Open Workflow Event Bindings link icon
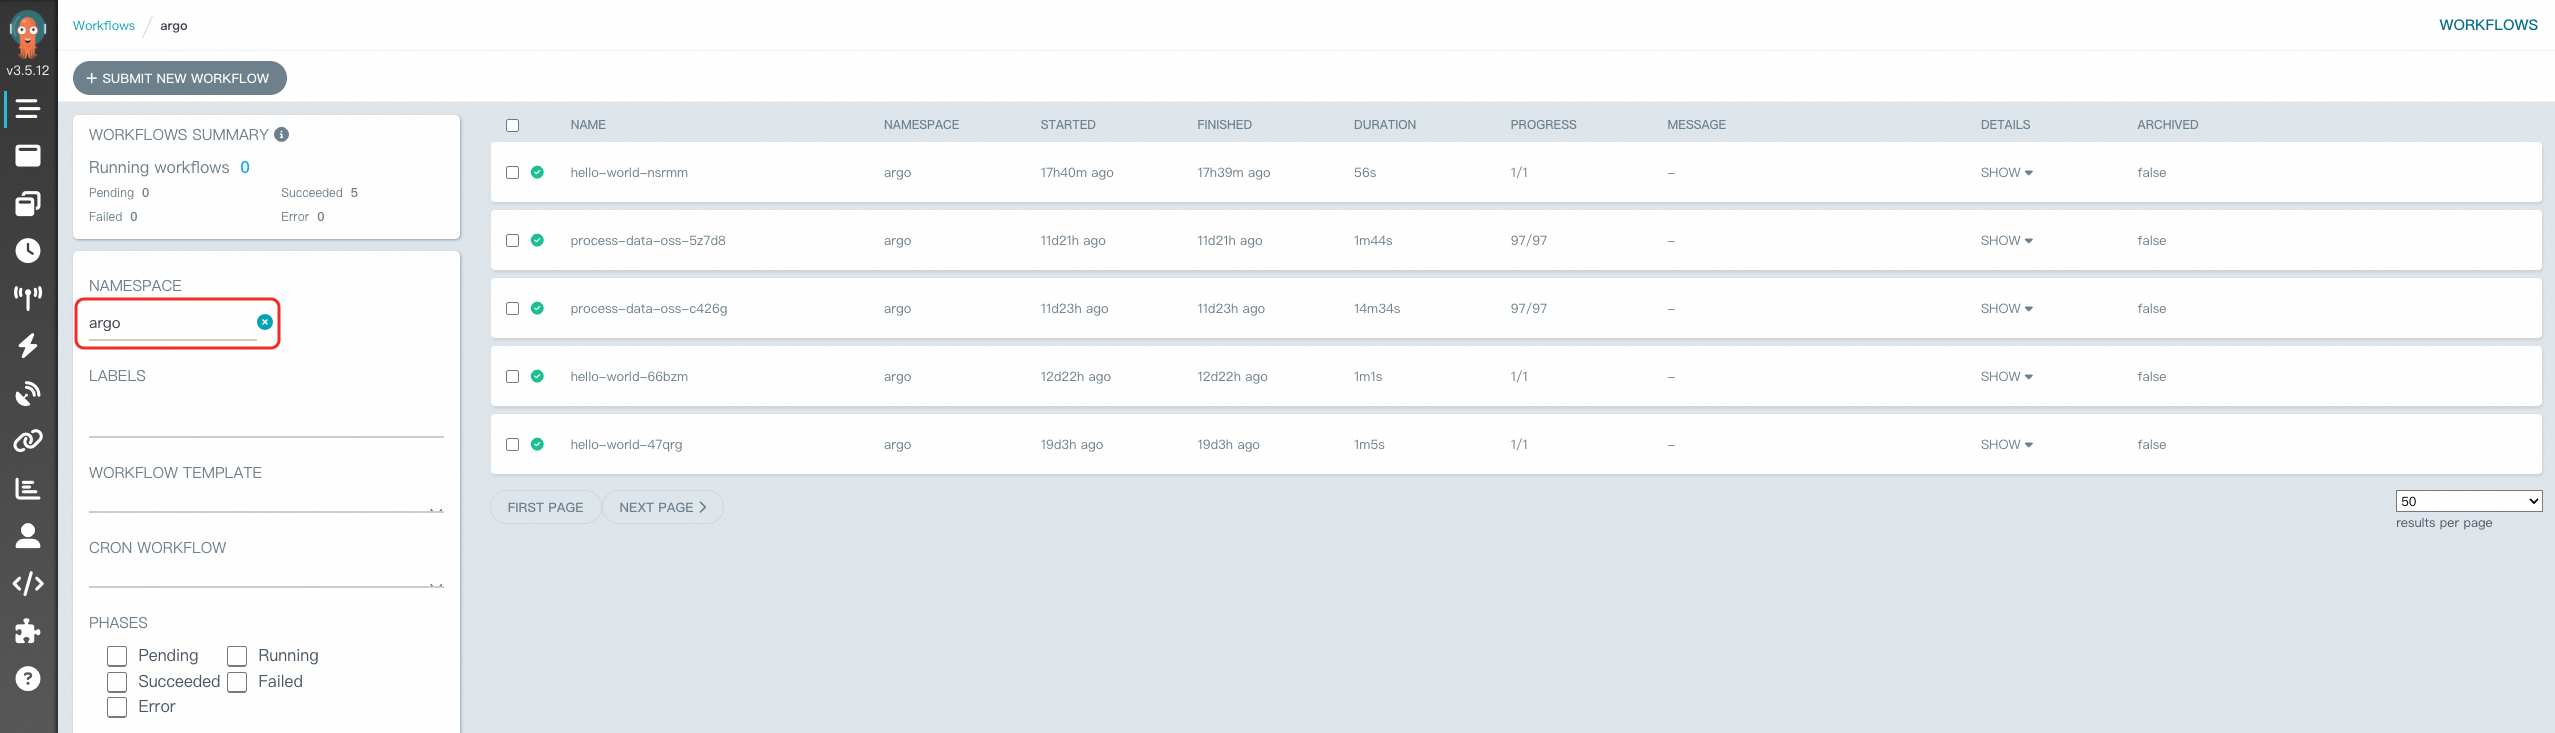The width and height of the screenshot is (2555, 733). [x=28, y=440]
